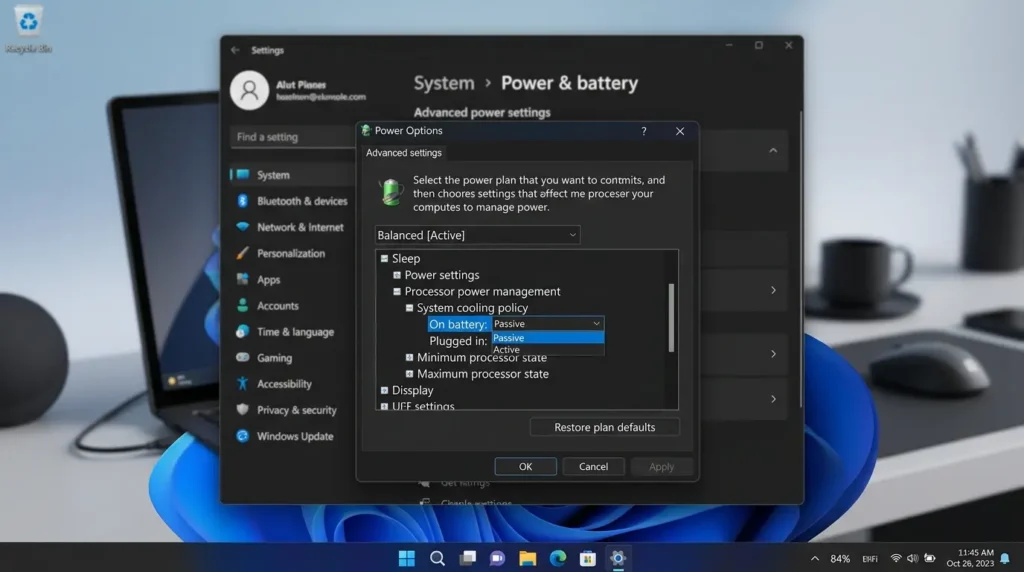Click the Wi-Fi tray icon
Viewport: 1024px width, 572px height.
click(896, 559)
